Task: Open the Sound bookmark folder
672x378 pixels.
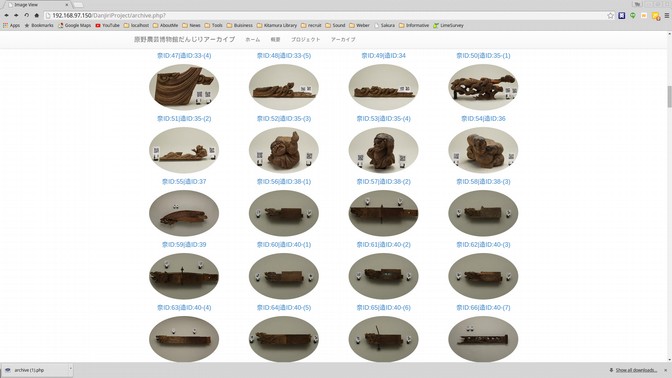Action: (x=335, y=25)
